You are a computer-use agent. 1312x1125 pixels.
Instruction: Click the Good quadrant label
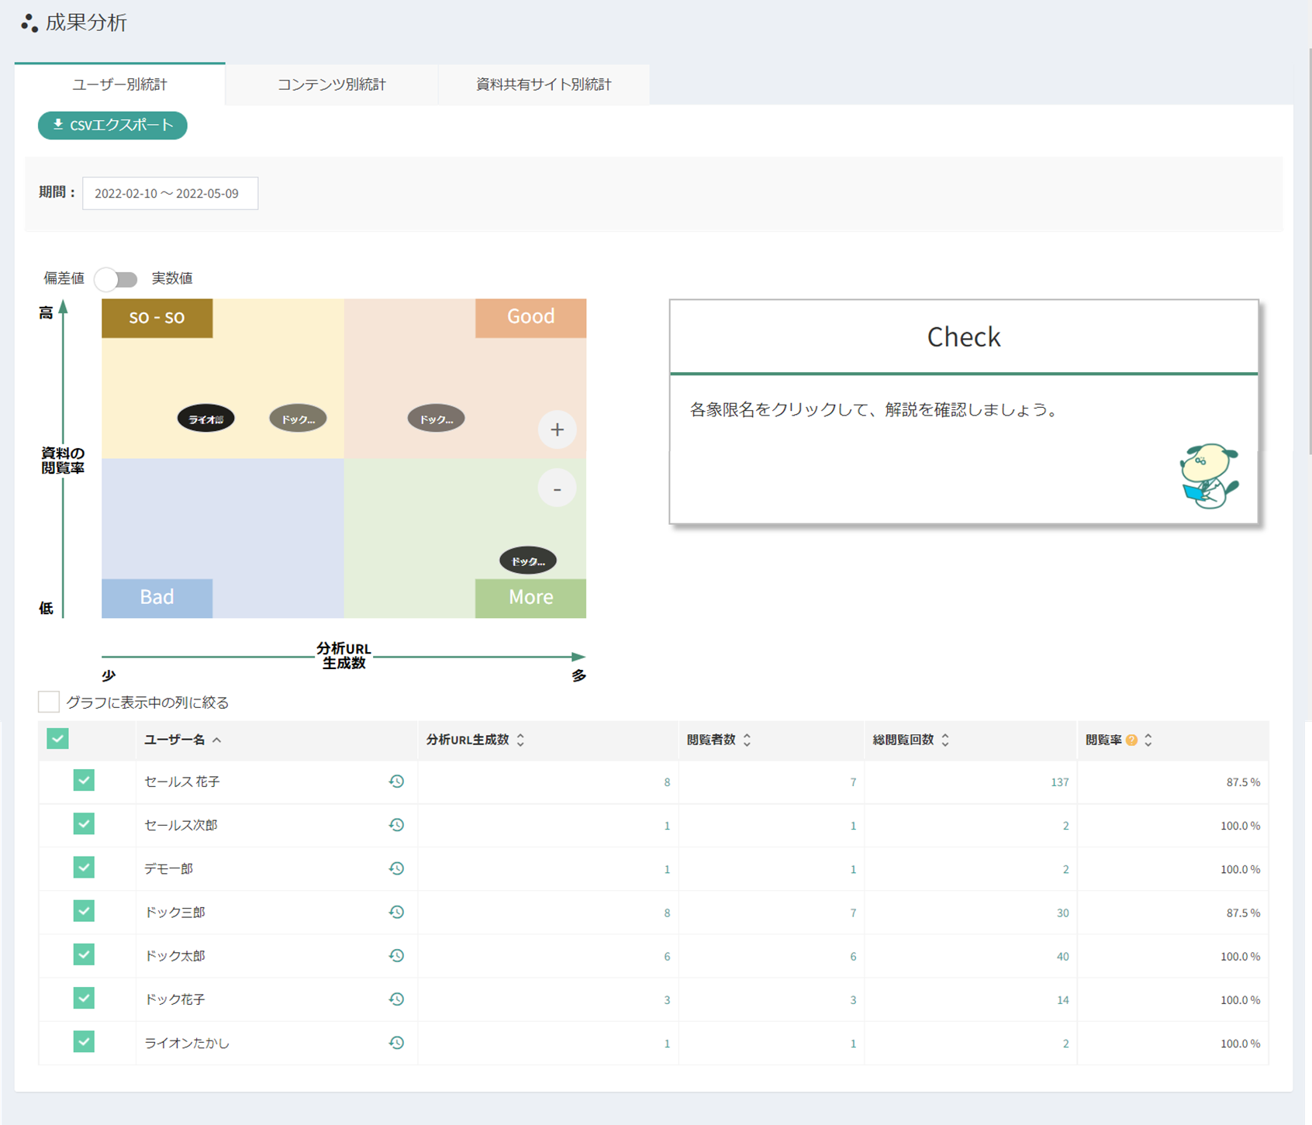pyautogui.click(x=530, y=317)
